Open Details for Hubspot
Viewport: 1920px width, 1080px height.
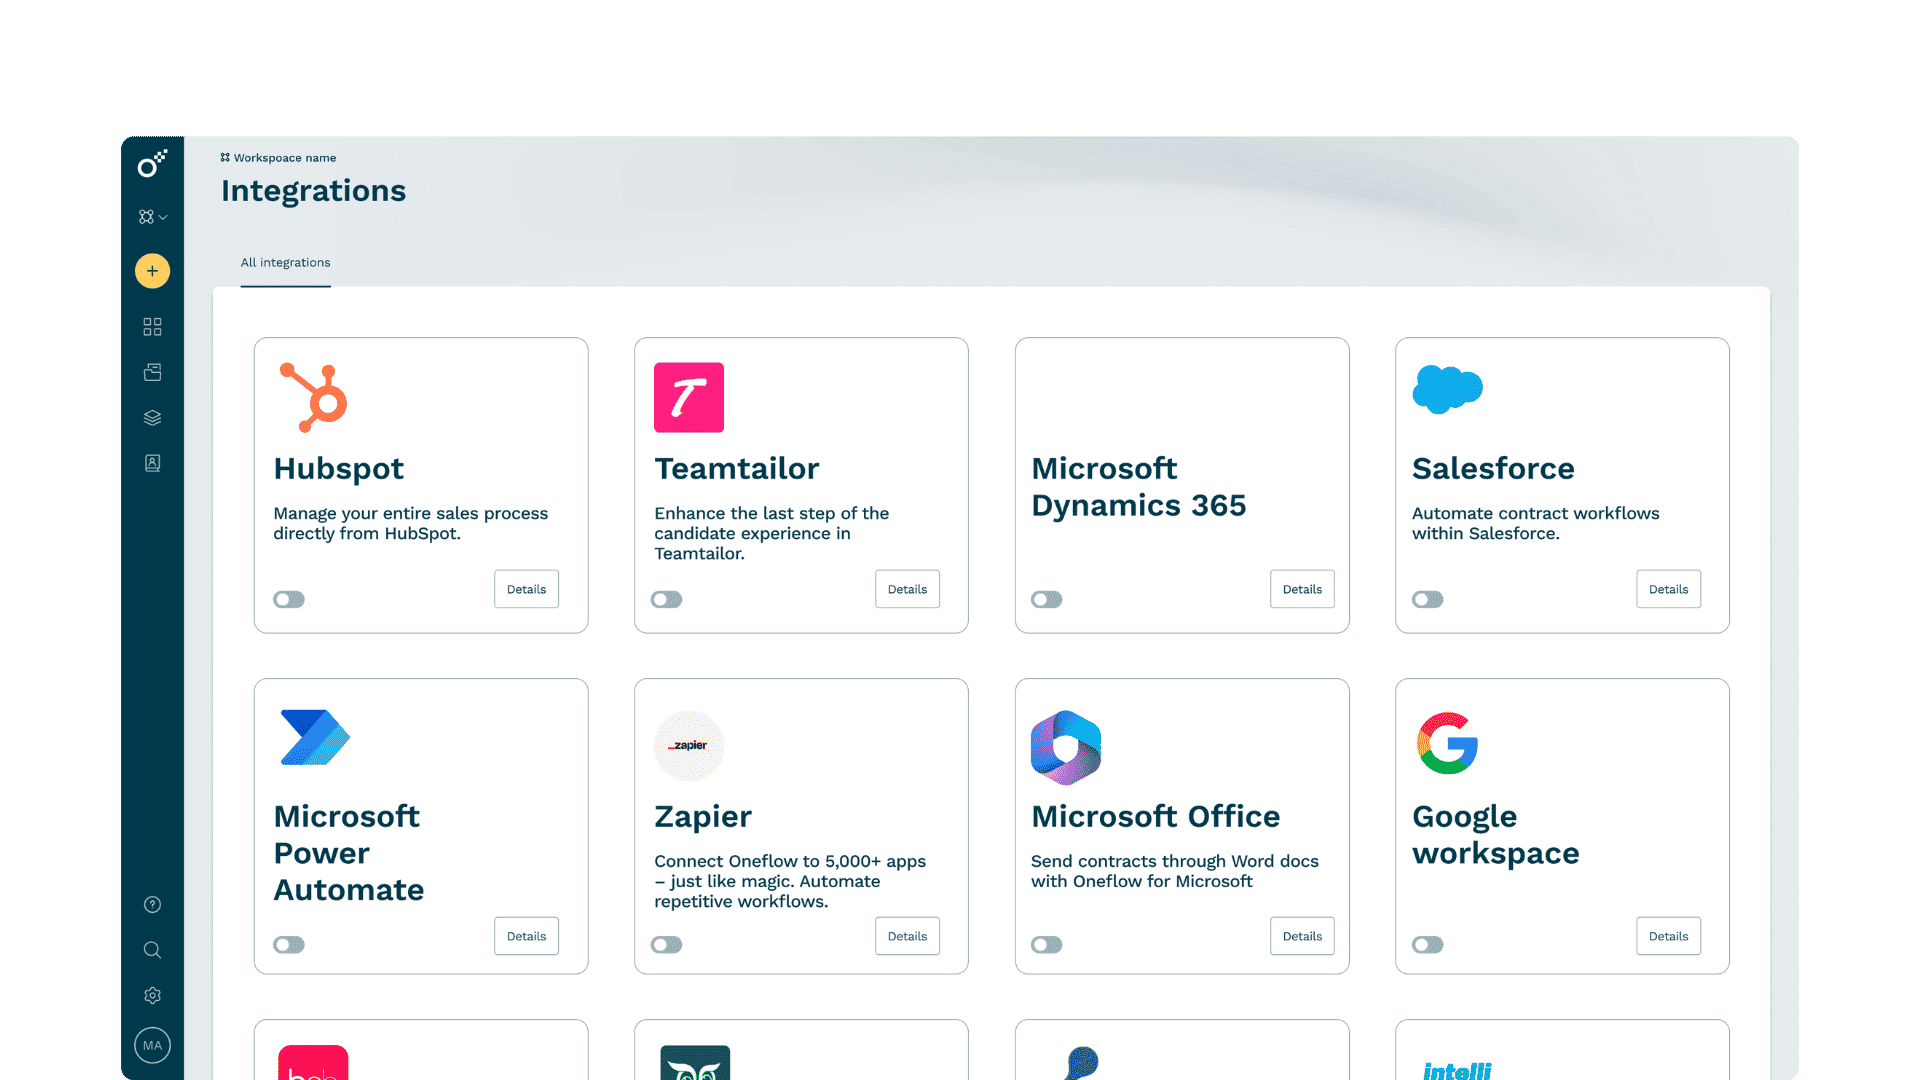click(526, 589)
